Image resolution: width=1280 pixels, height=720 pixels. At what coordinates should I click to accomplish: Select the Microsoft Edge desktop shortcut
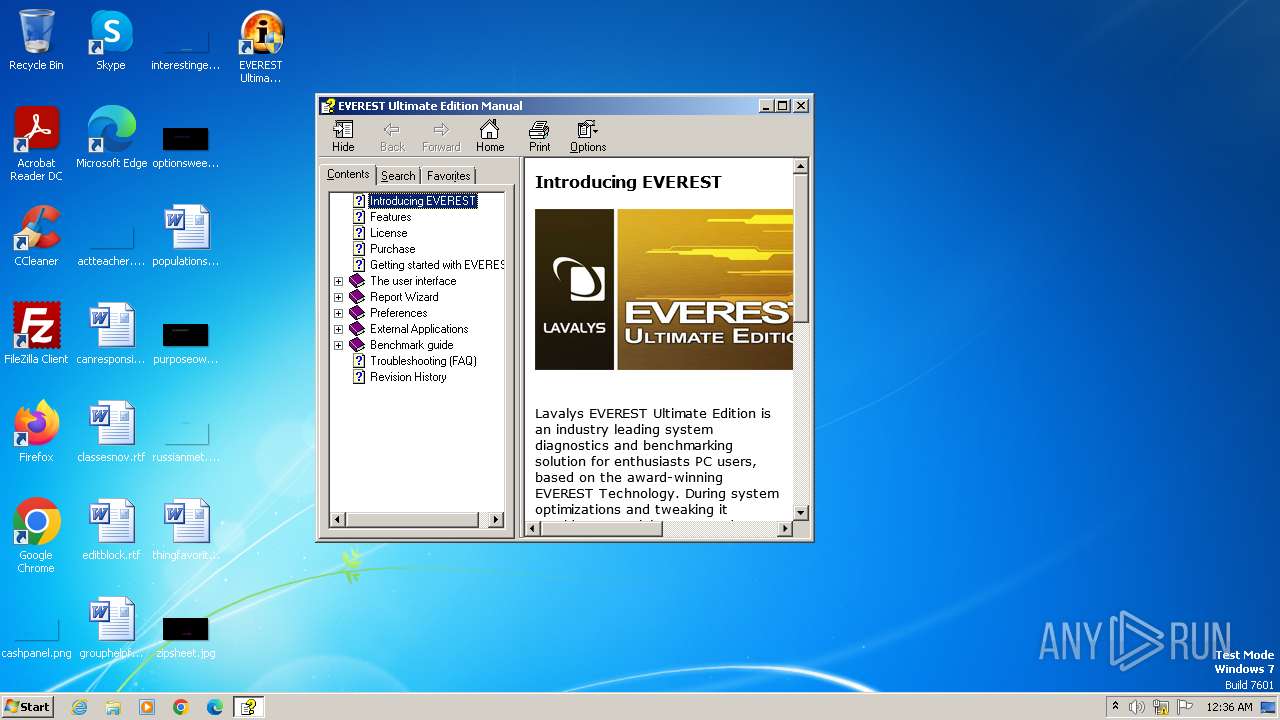click(111, 139)
